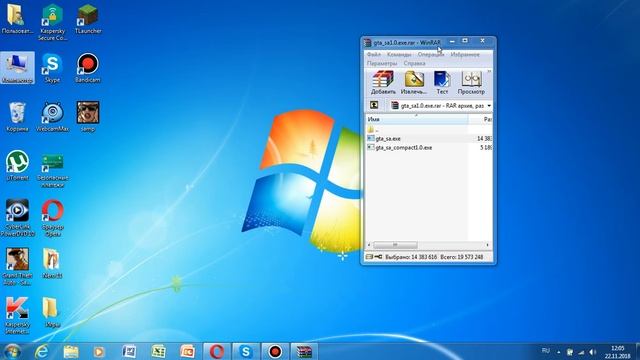Open Word from the taskbar

[129, 351]
